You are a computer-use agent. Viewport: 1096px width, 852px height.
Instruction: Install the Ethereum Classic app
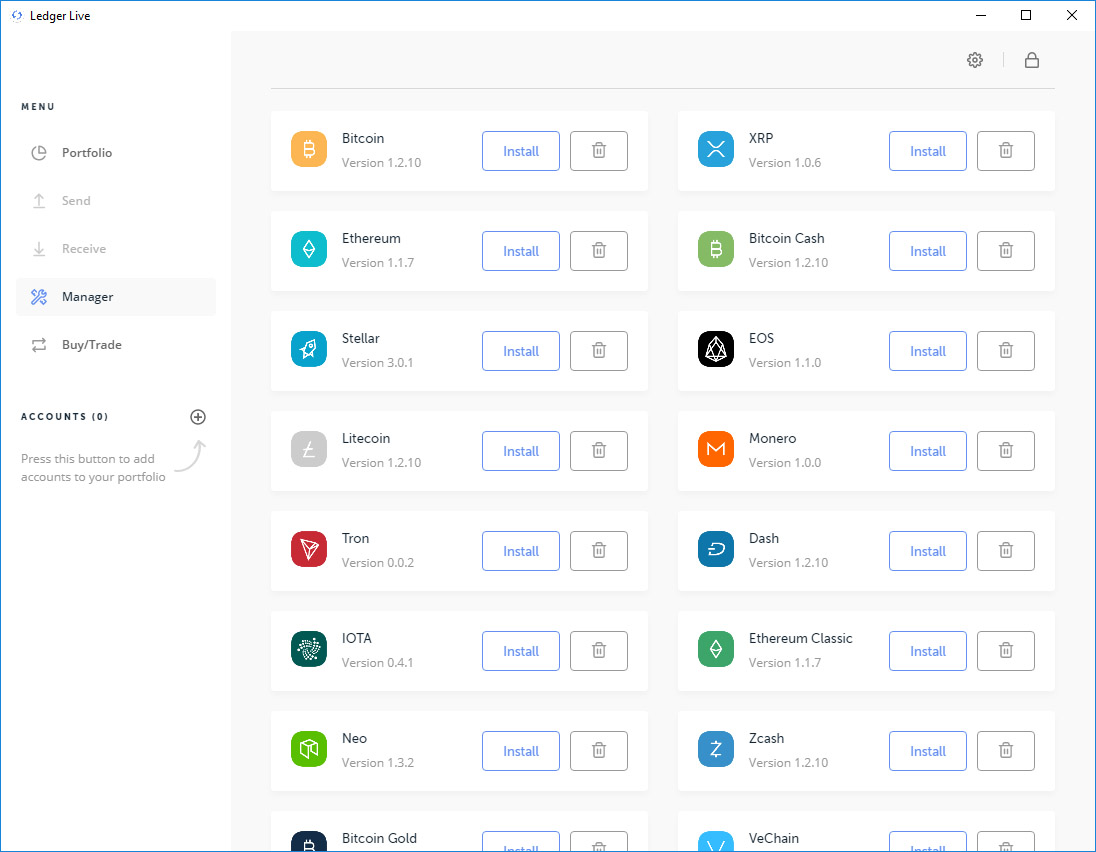point(928,651)
